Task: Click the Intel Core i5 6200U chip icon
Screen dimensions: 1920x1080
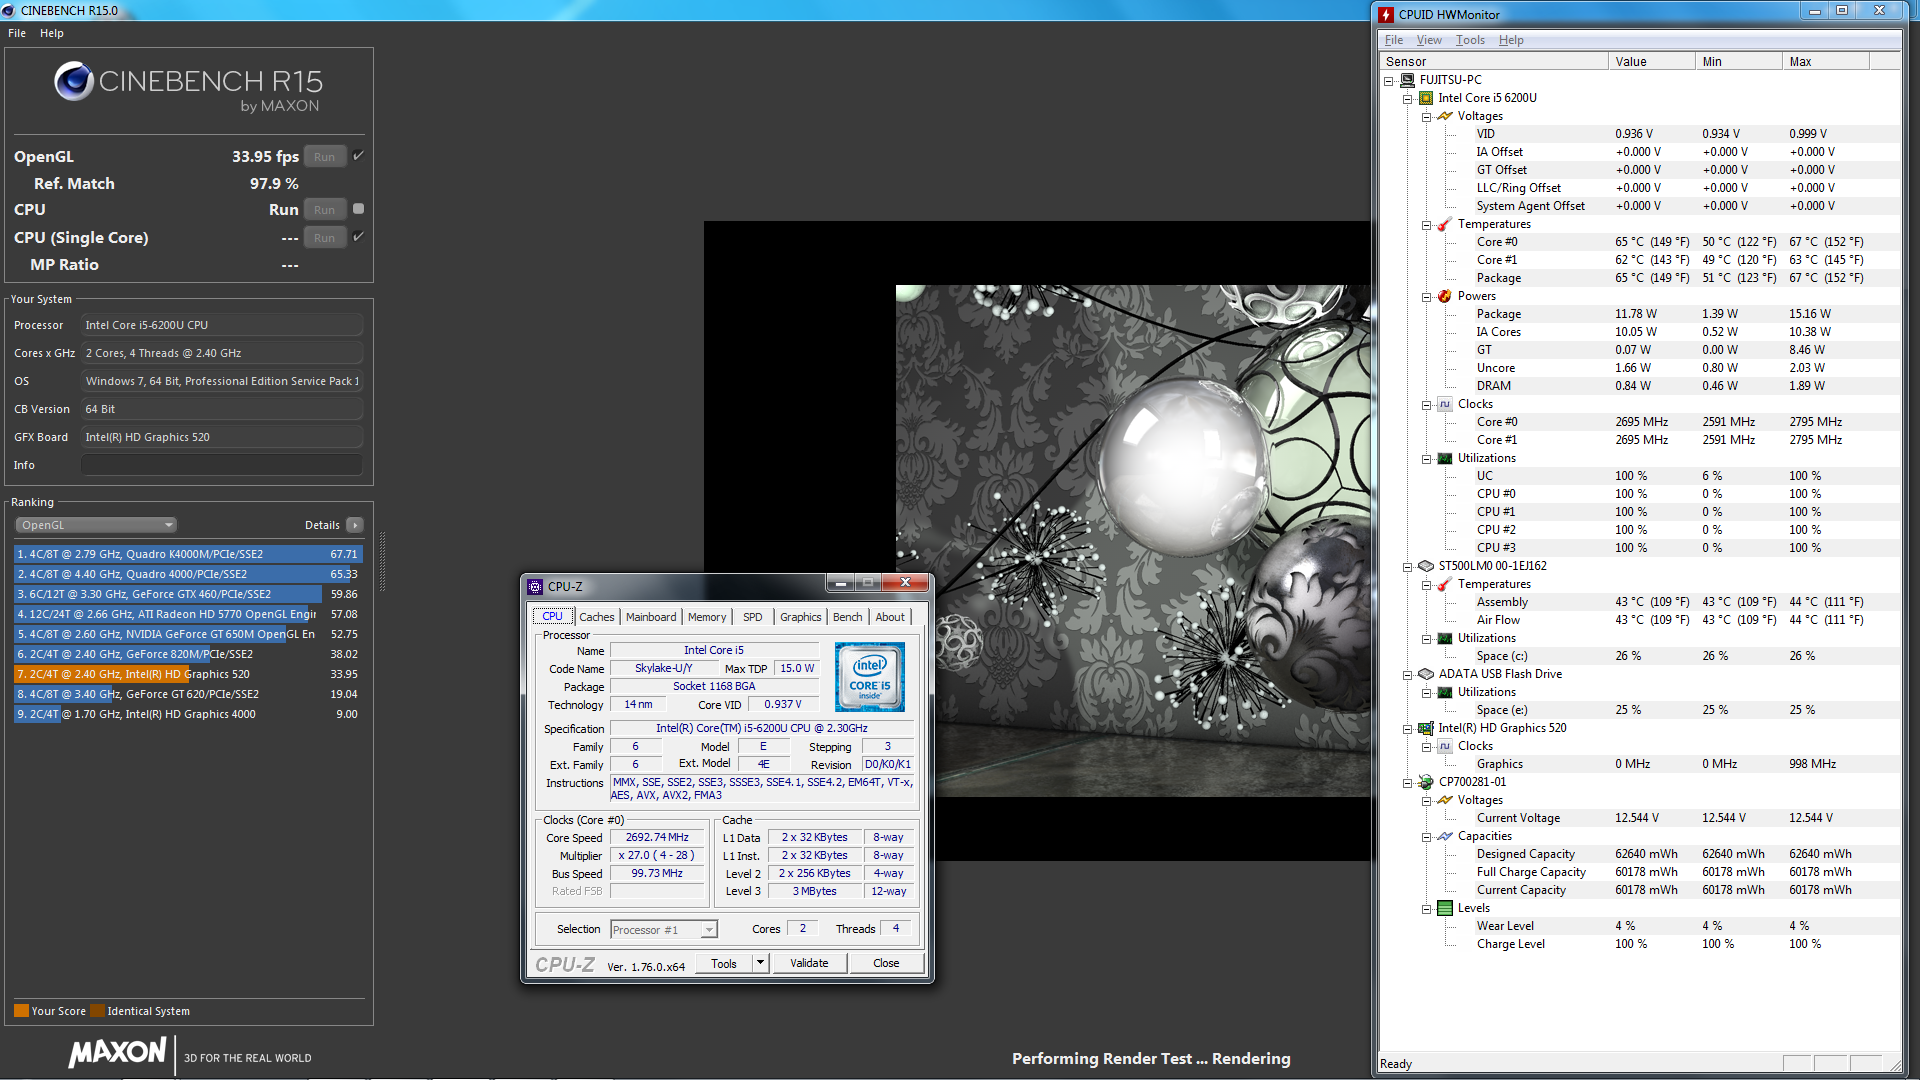Action: tap(1426, 98)
